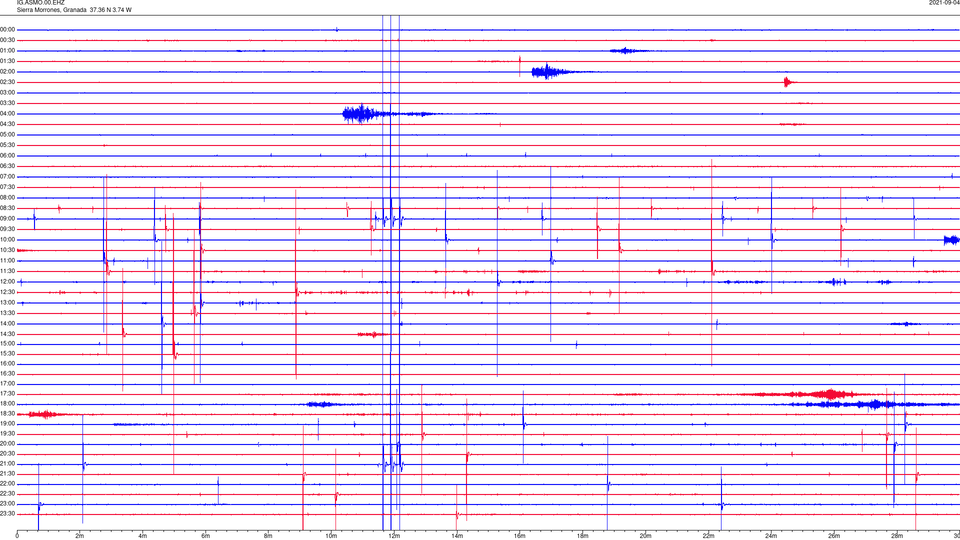Click the '18:00' time label

8,403
